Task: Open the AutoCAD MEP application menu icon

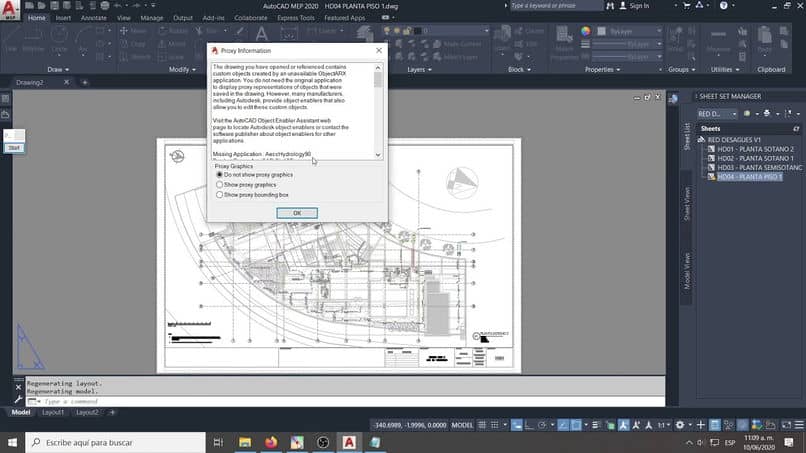Action: coord(10,9)
